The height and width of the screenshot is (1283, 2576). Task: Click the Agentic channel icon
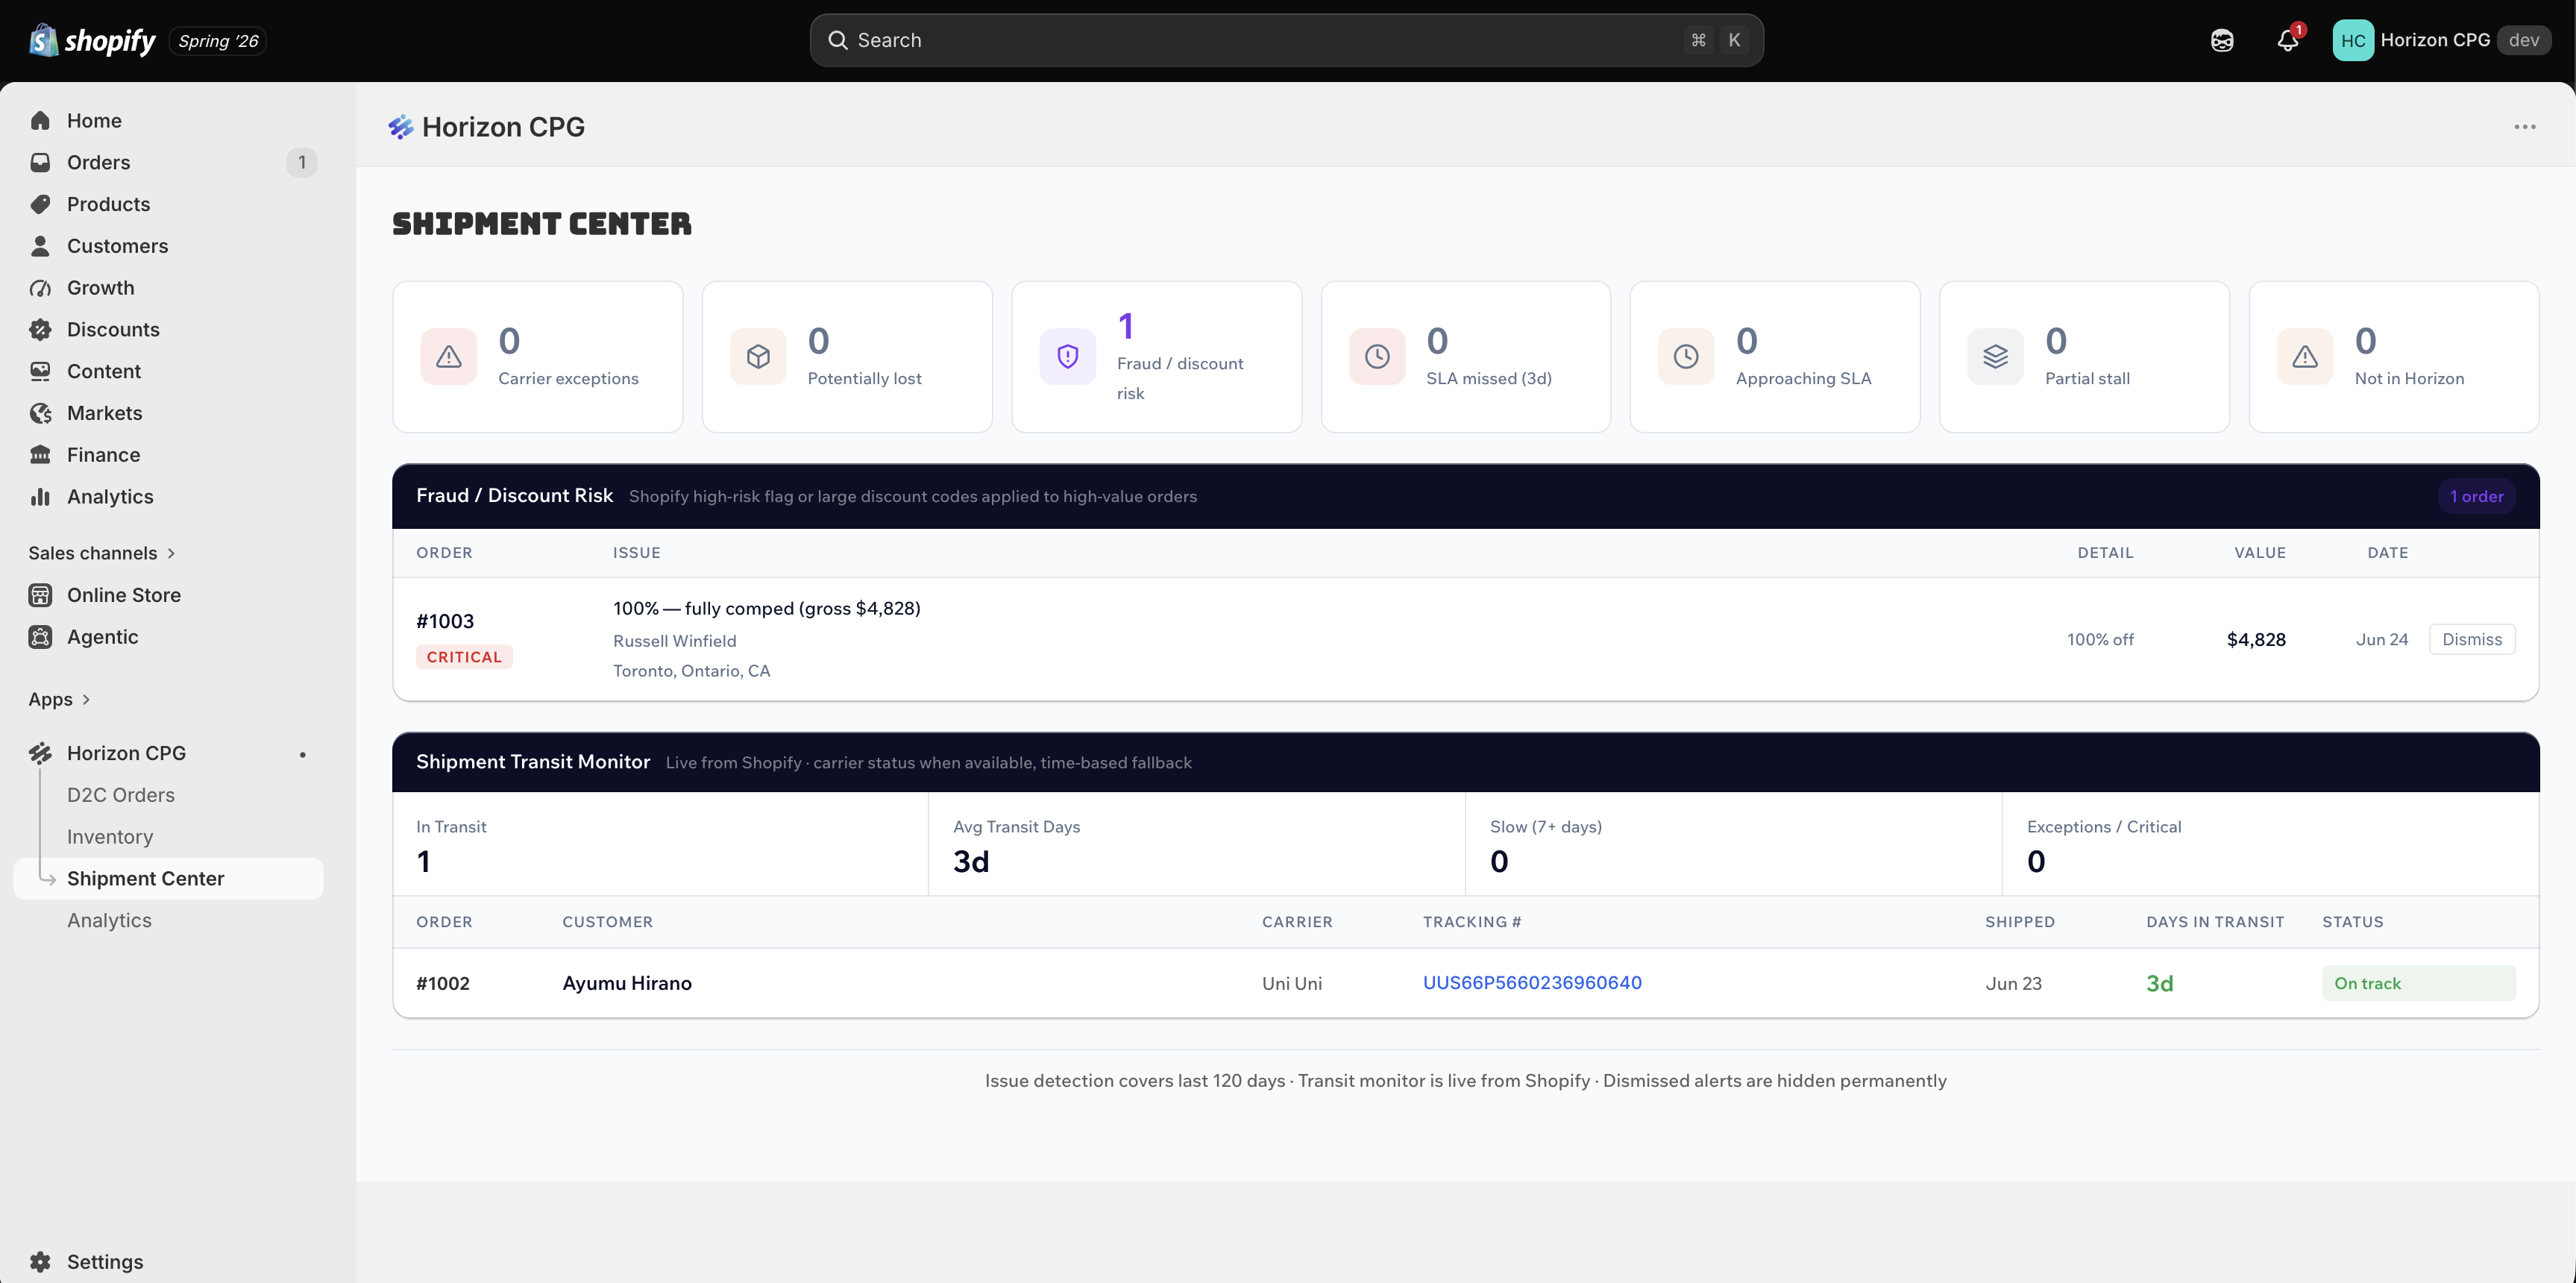[40, 637]
